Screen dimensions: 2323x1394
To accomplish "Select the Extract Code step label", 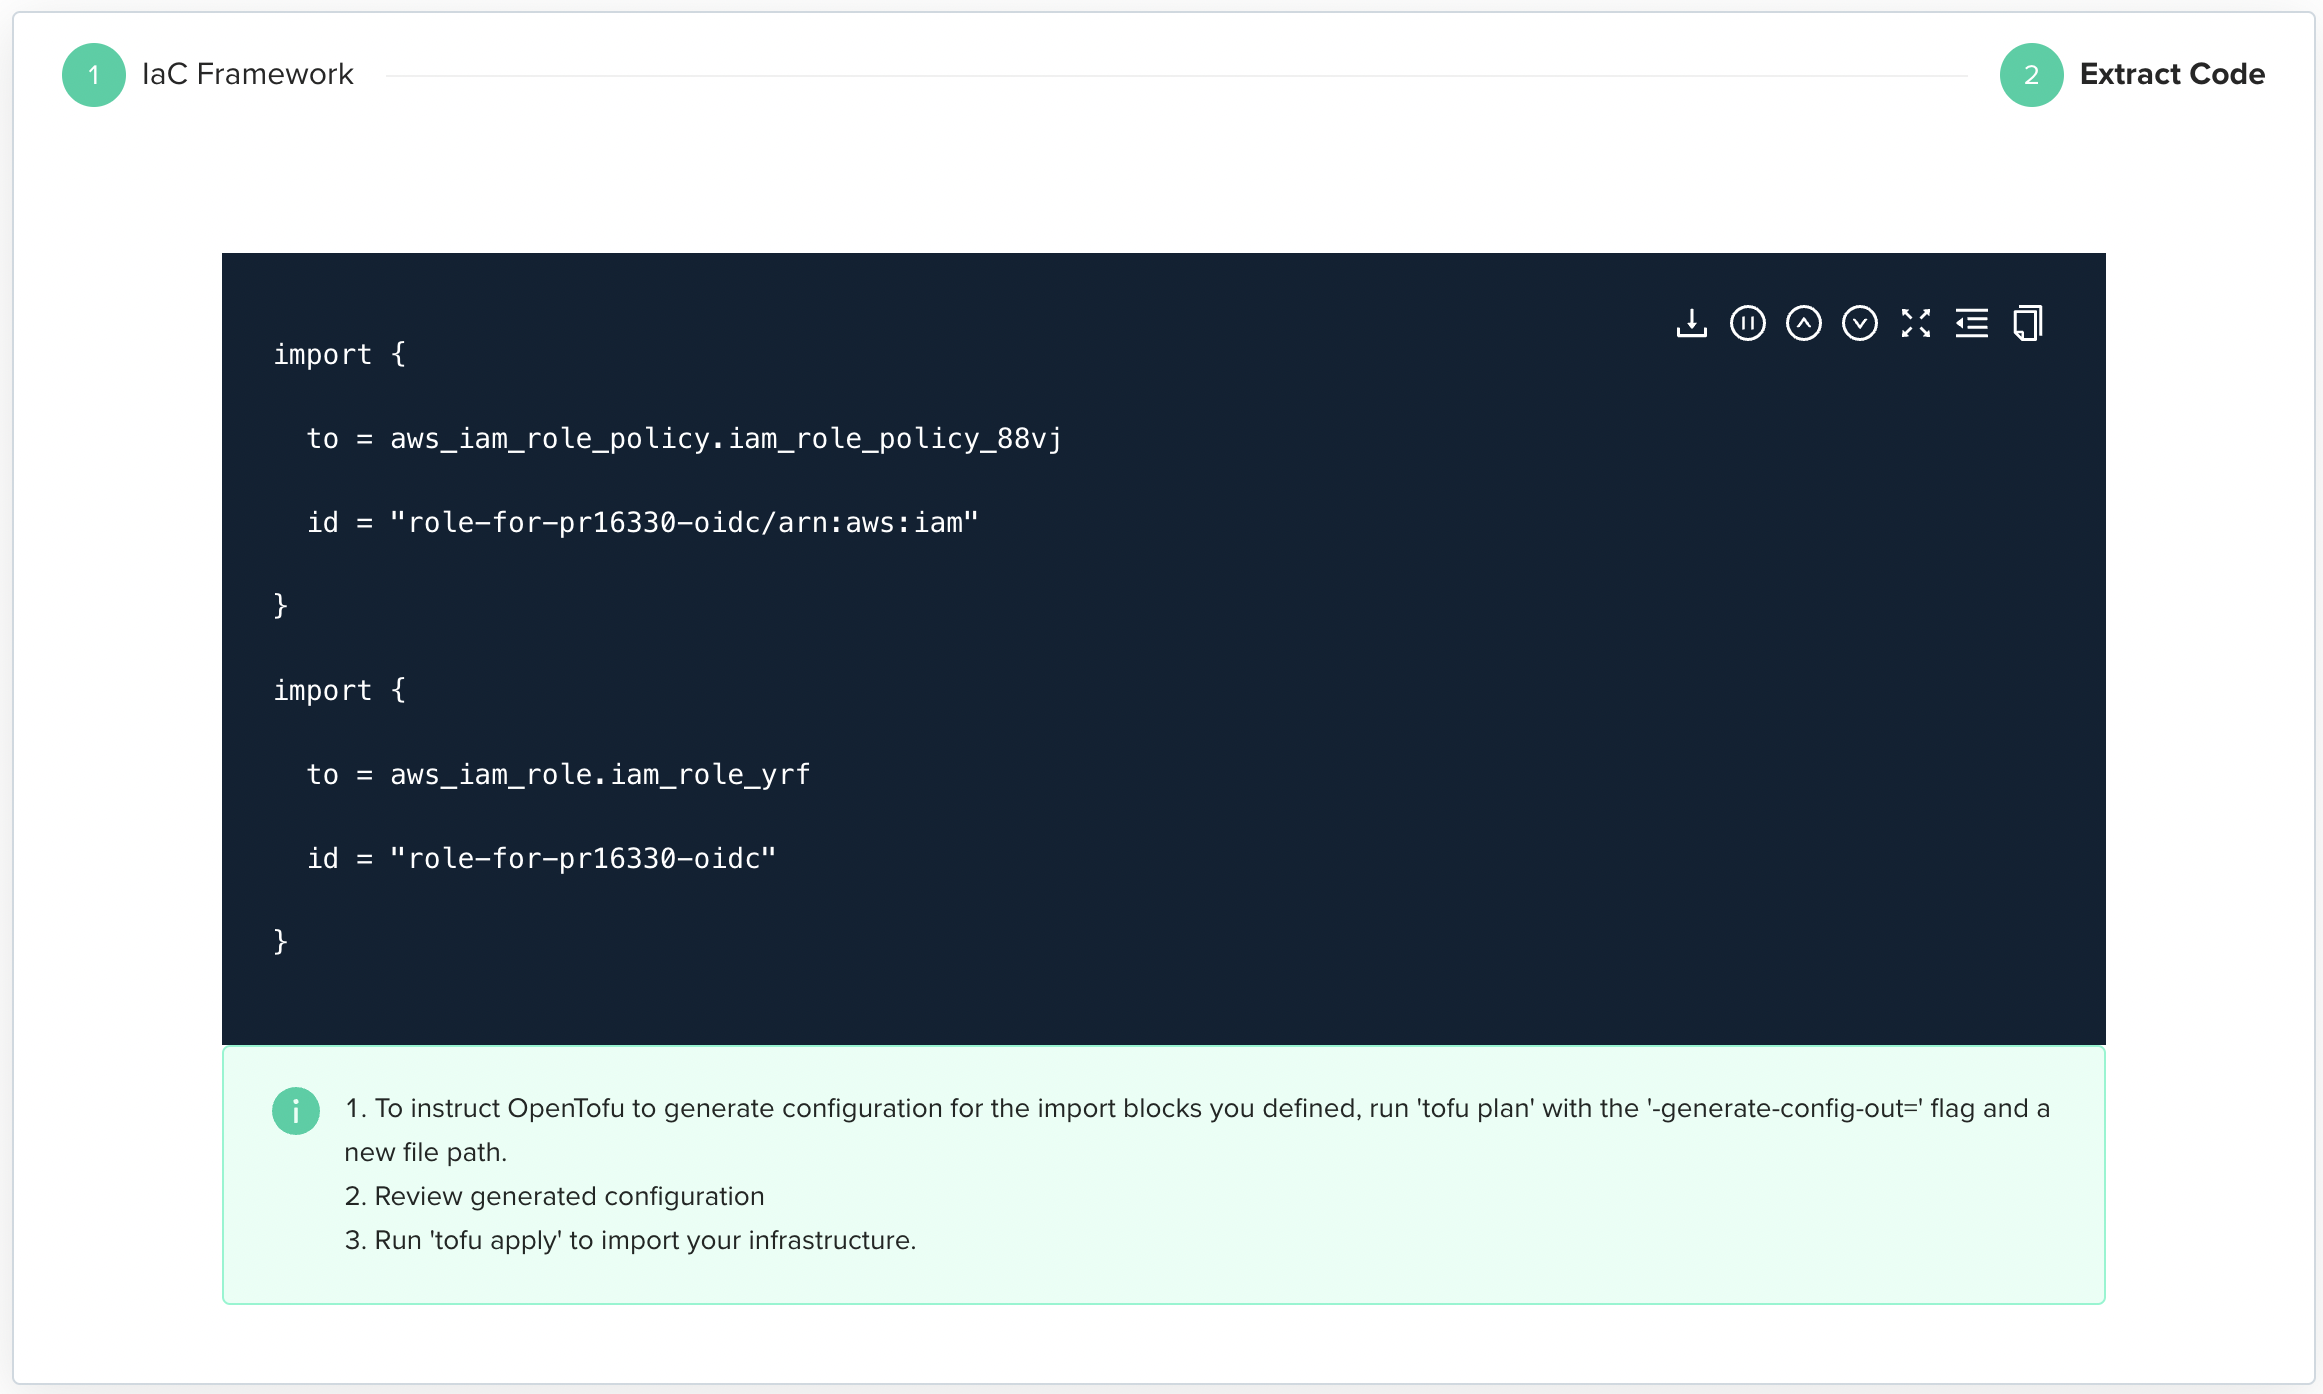I will coord(2171,74).
